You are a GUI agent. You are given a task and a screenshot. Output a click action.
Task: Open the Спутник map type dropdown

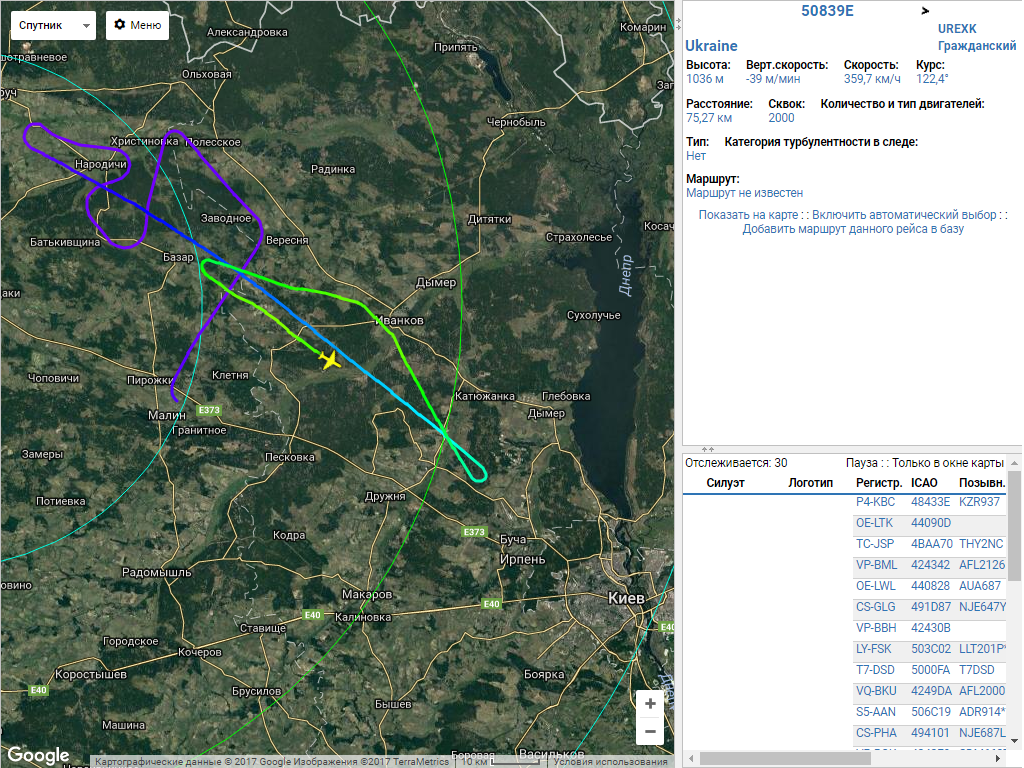(57, 25)
